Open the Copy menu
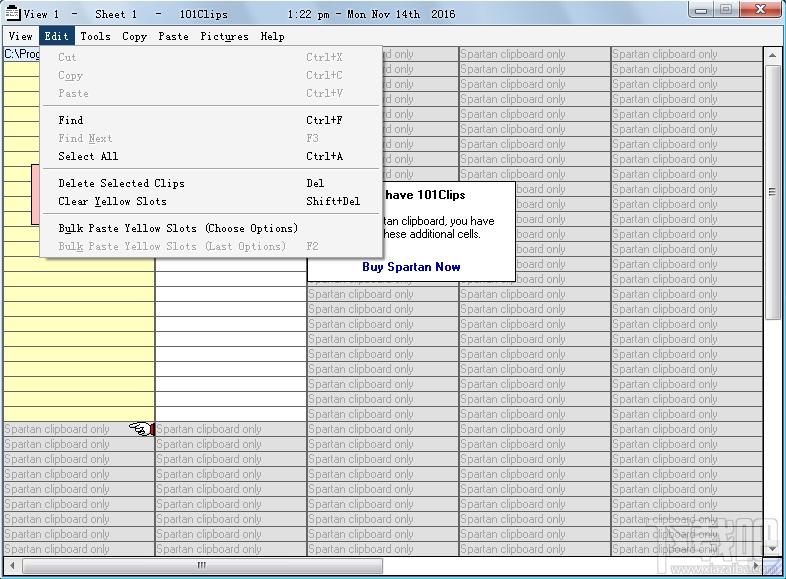Image resolution: width=786 pixels, height=579 pixels. [x=134, y=36]
